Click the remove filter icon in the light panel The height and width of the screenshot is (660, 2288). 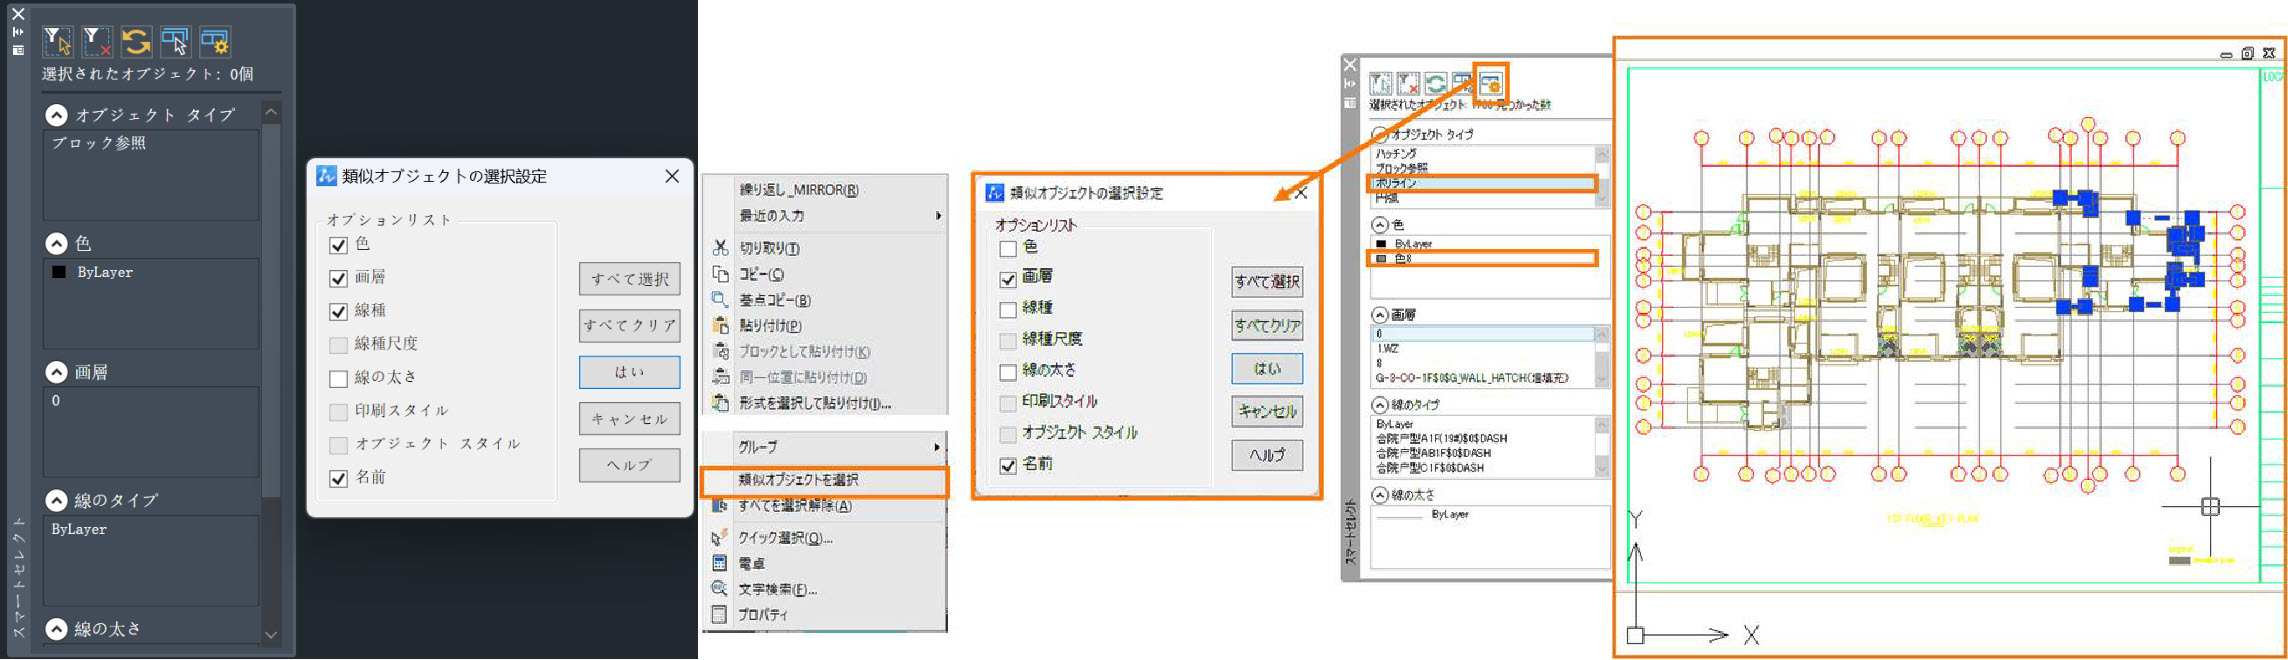tap(1409, 83)
